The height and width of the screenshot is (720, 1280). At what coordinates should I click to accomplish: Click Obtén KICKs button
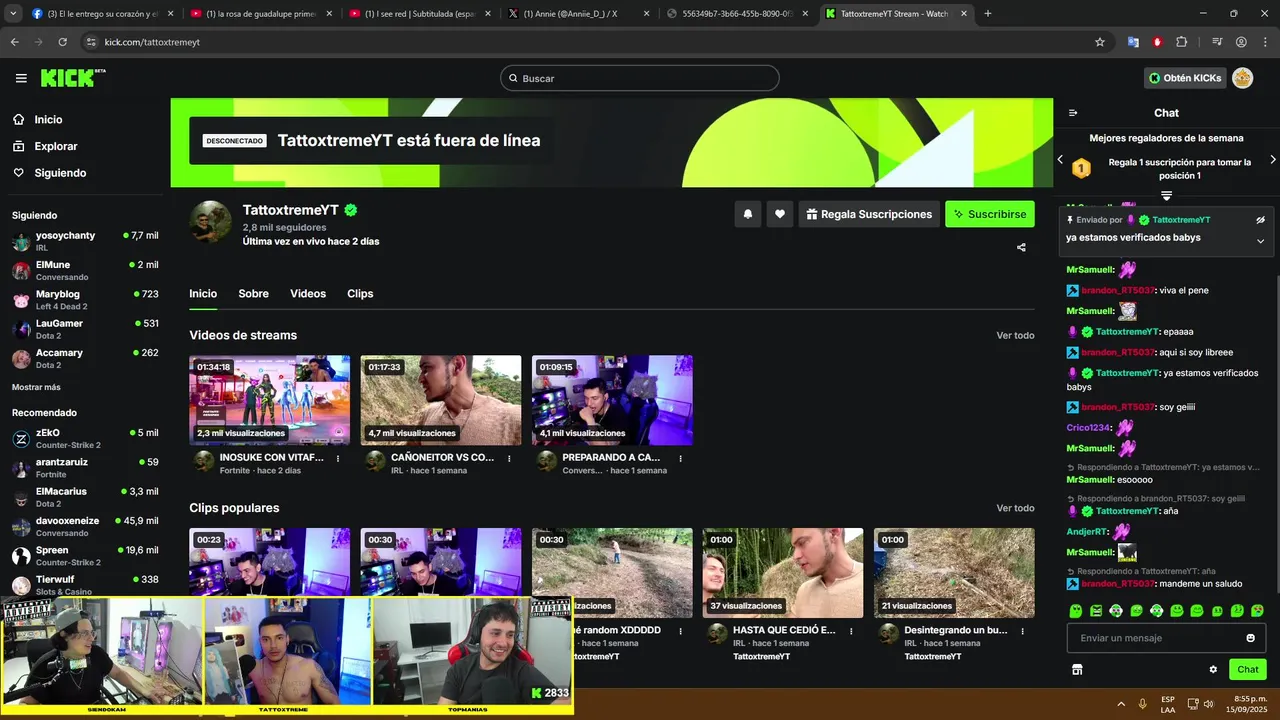tap(1185, 78)
